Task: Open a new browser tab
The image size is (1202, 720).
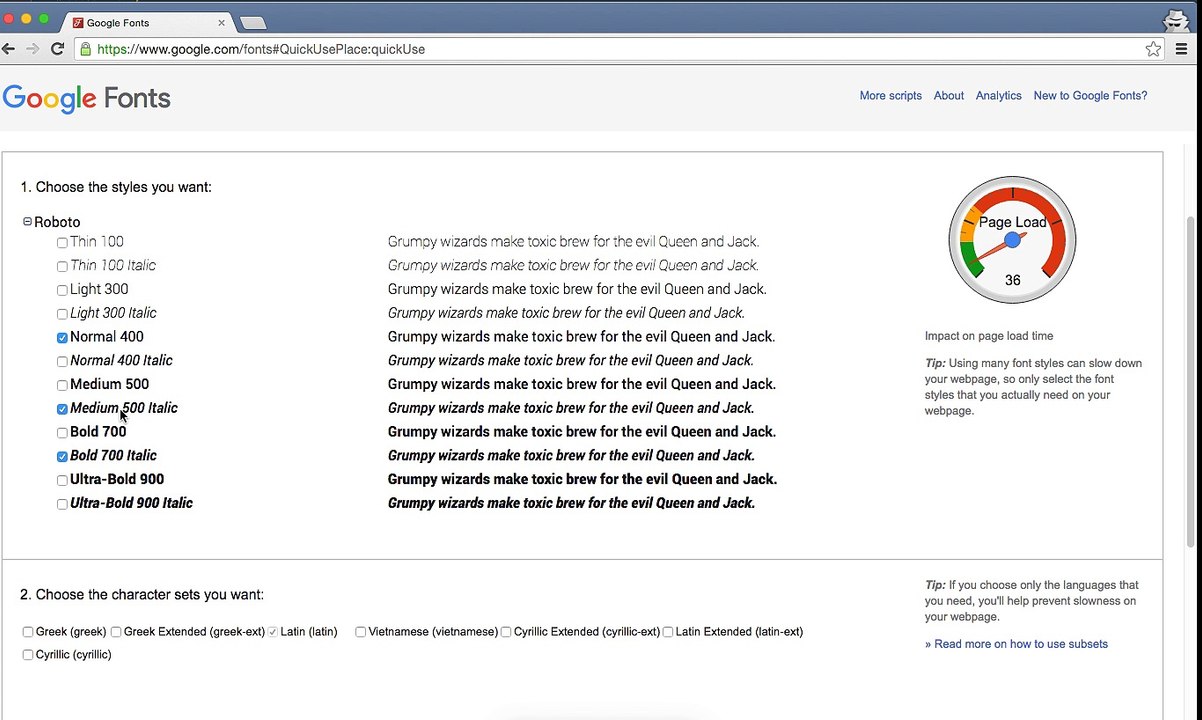Action: (x=253, y=22)
